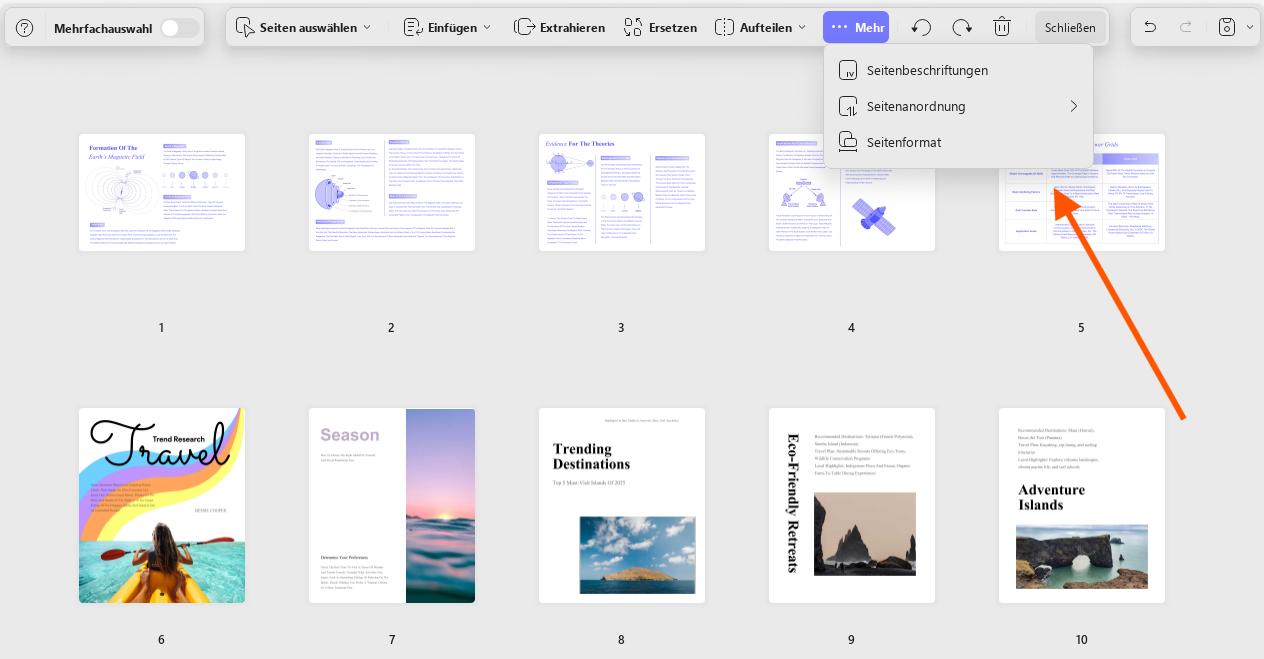Rotate pages clockwise icon
Screen dimensions: 1264x659
(962, 27)
